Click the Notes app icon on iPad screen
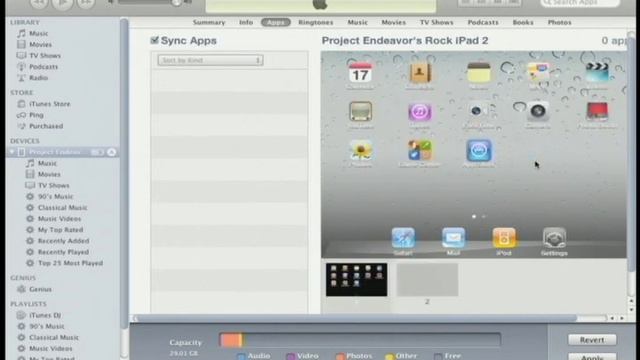This screenshot has width=640, height=360. (x=479, y=73)
